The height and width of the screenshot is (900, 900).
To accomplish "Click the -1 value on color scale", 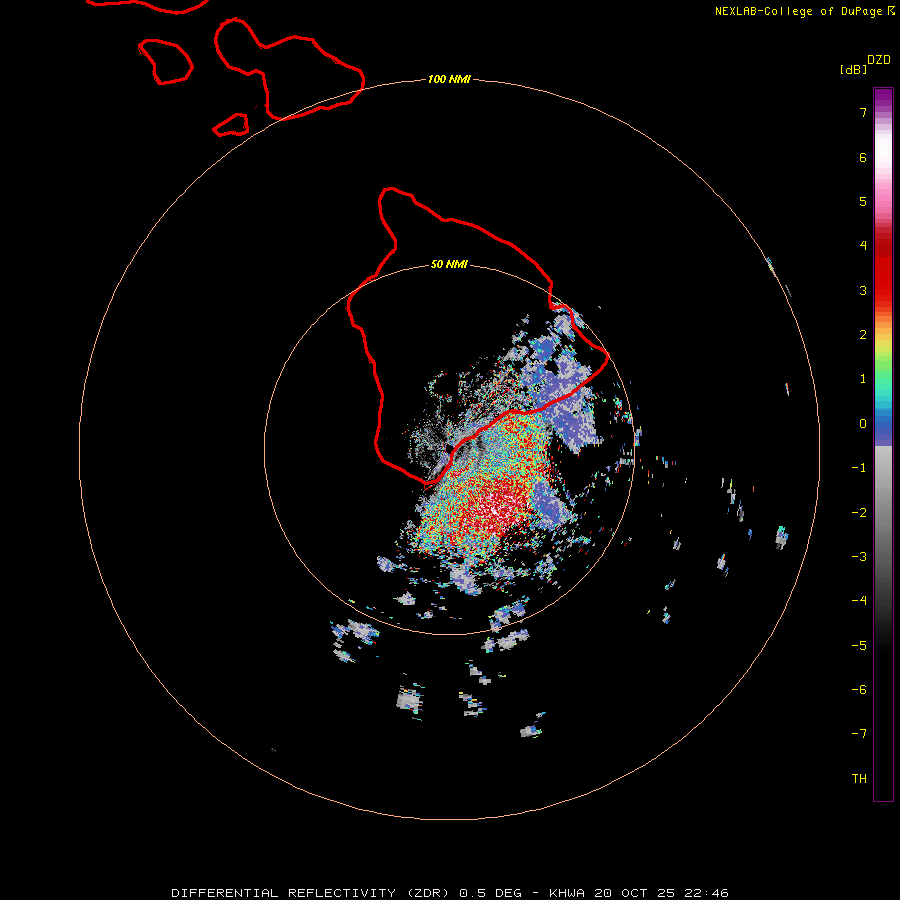I will click(x=859, y=468).
